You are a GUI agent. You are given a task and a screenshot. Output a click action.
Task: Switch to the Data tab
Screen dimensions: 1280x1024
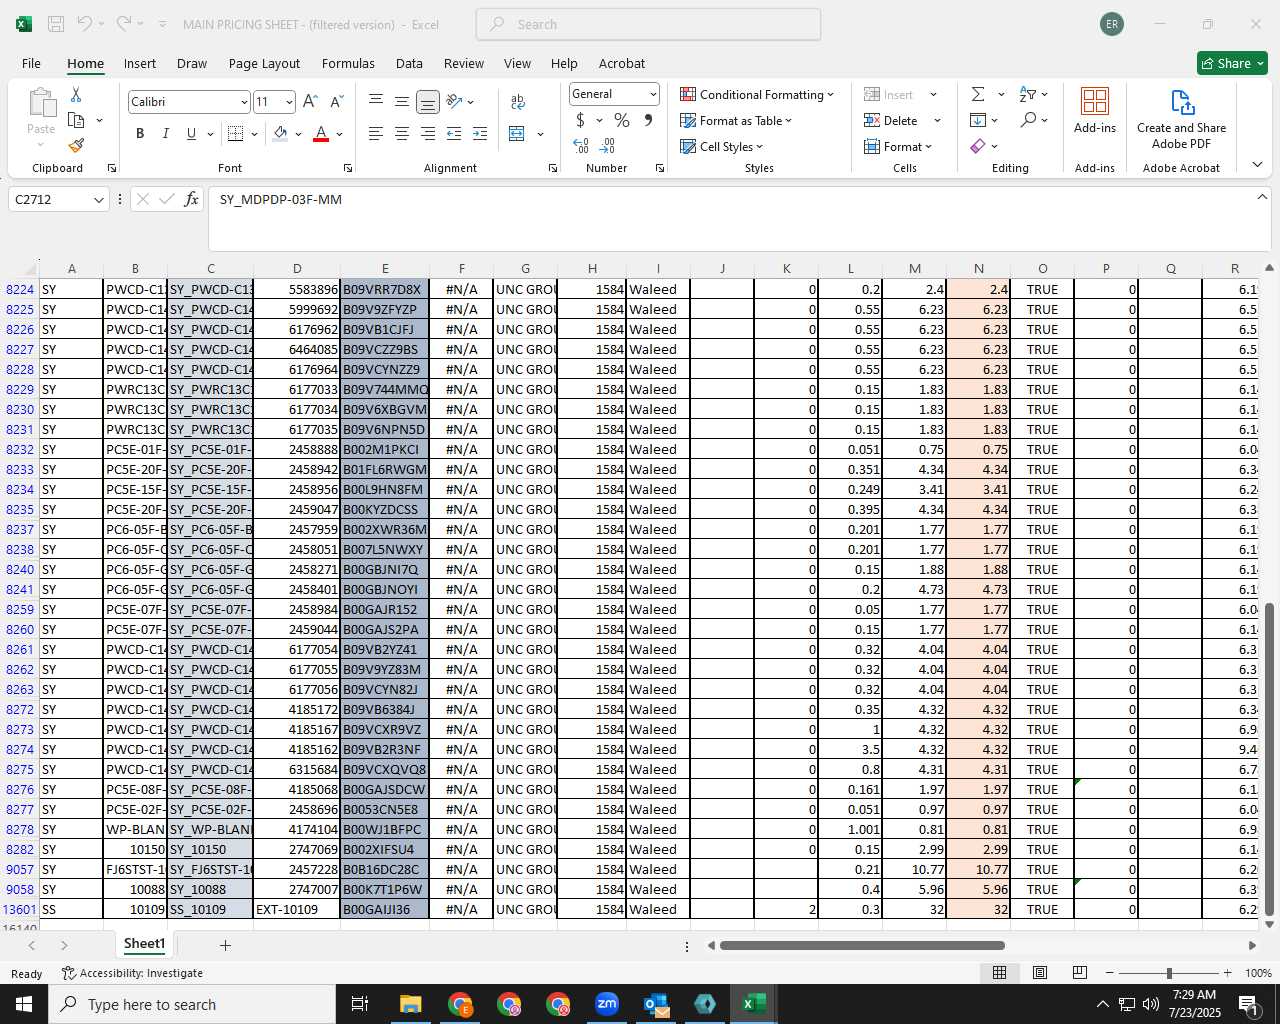pyautogui.click(x=409, y=63)
